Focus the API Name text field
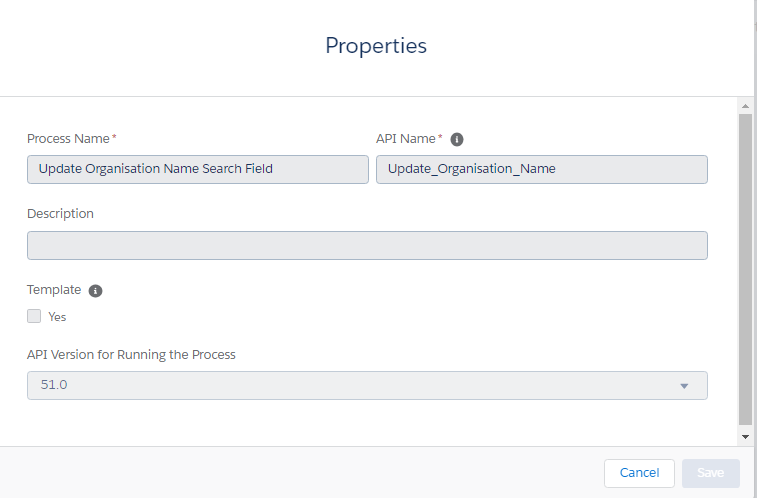 tap(541, 169)
